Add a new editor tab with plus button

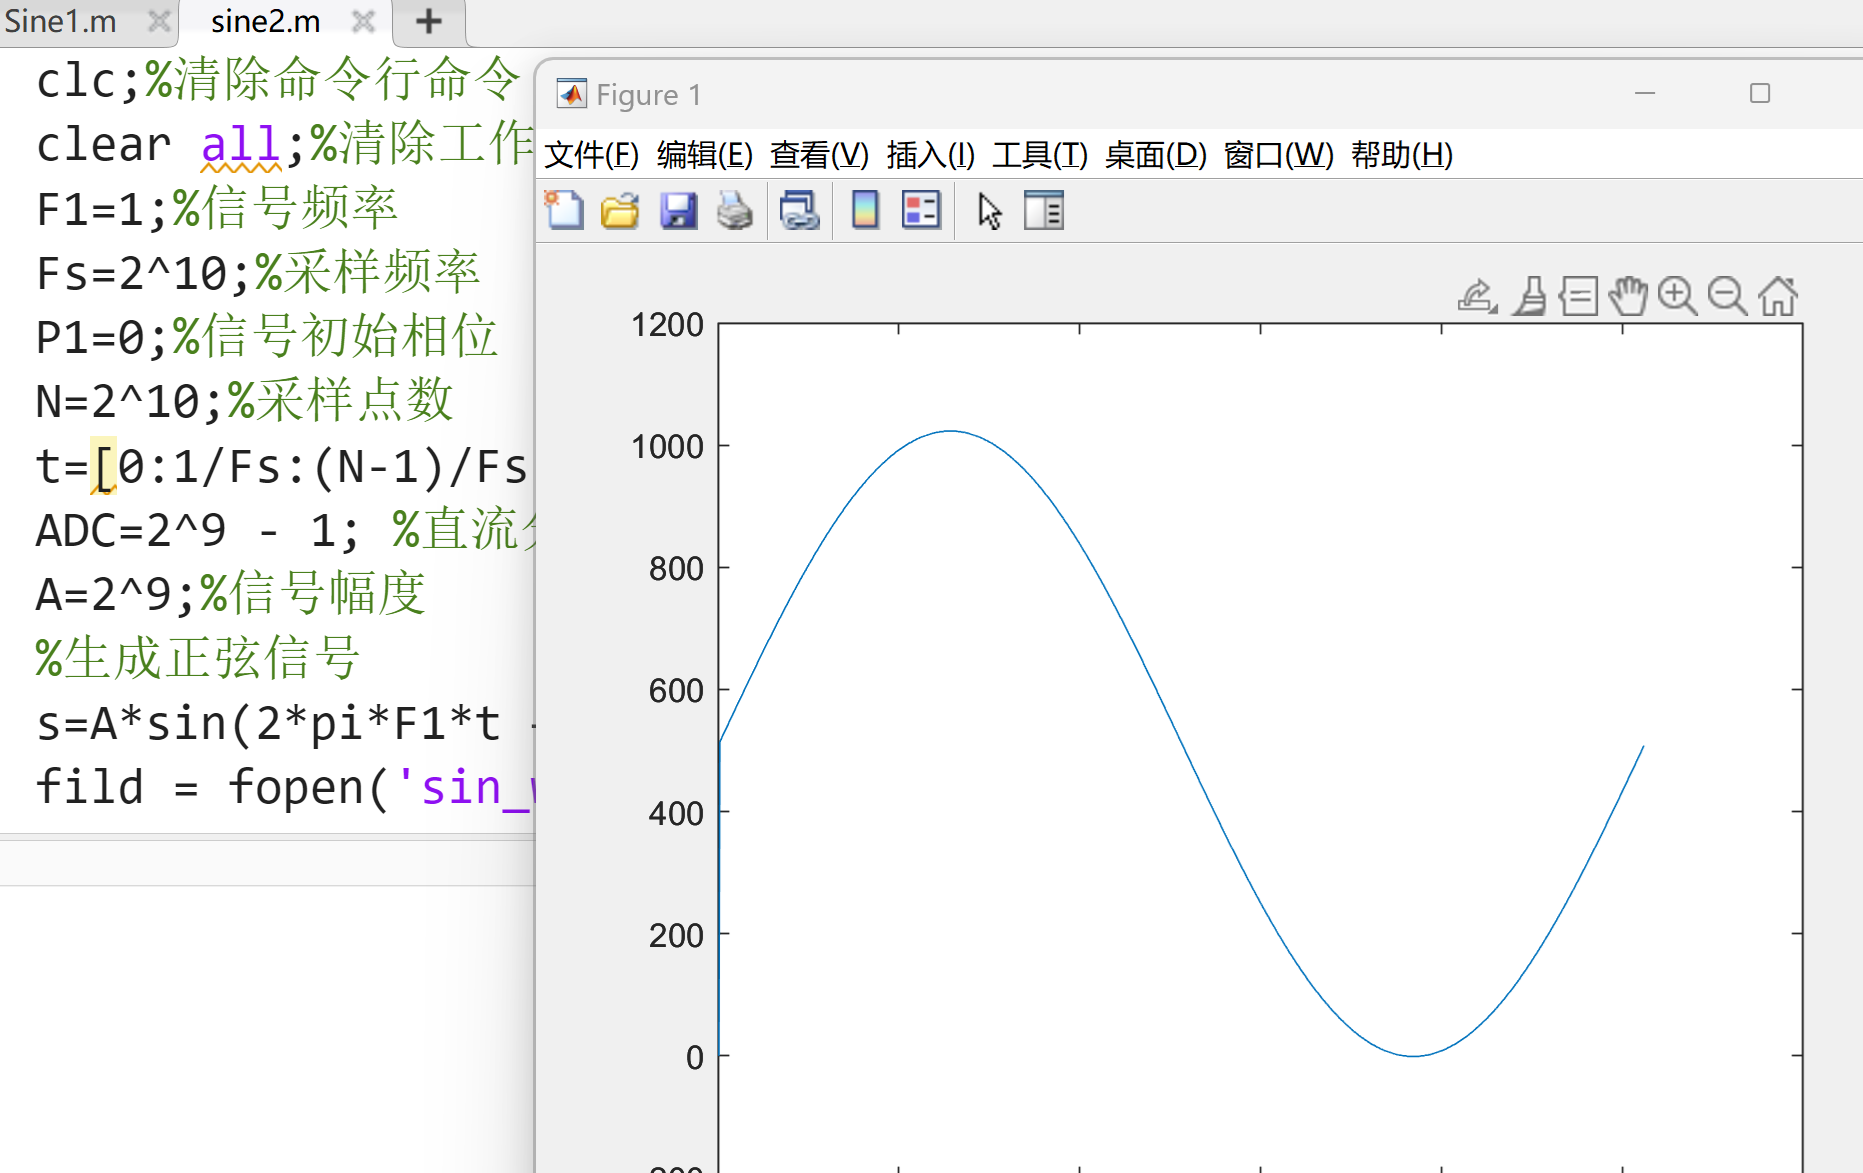tap(429, 21)
